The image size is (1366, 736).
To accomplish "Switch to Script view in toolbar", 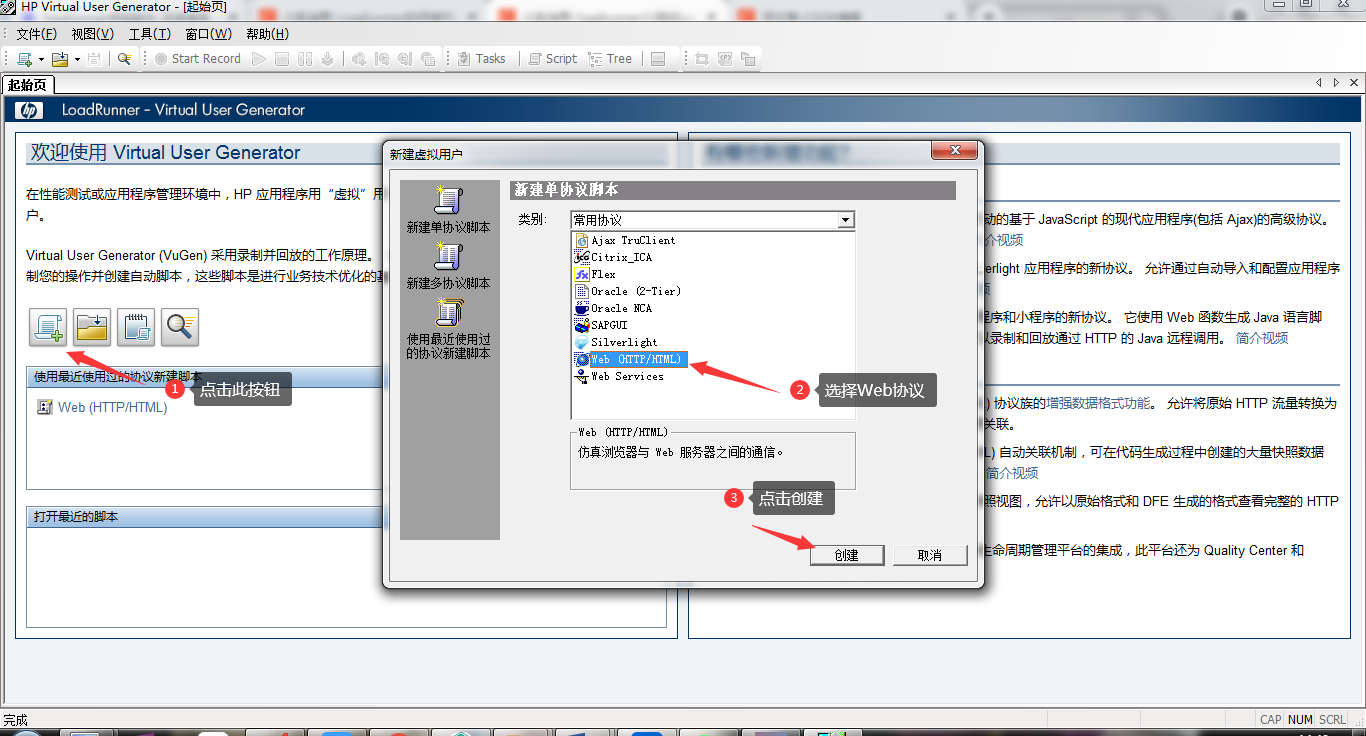I will click(x=553, y=59).
